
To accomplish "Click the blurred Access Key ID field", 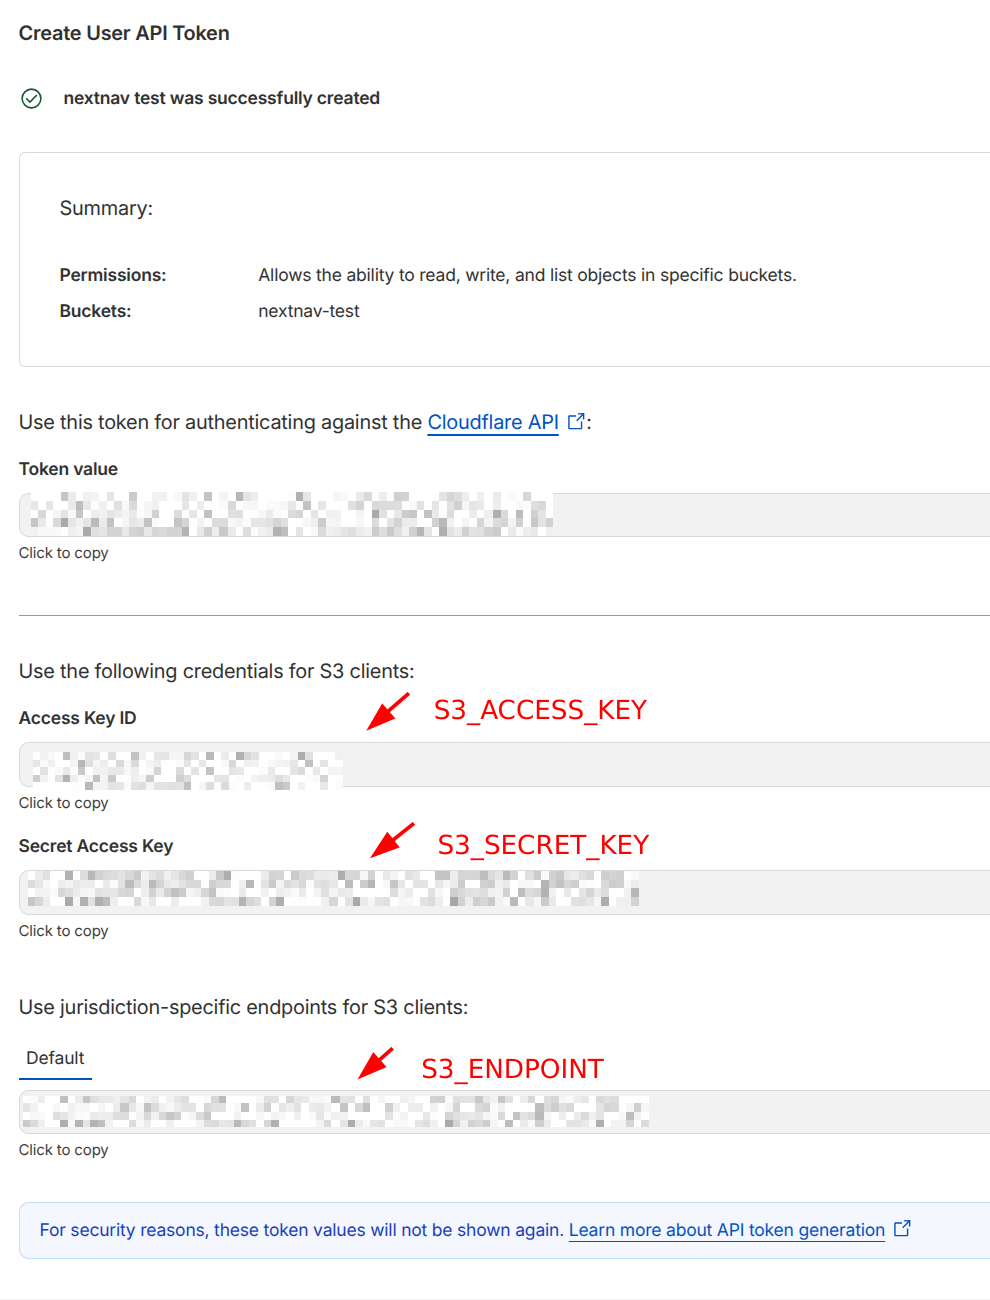I will 504,765.
